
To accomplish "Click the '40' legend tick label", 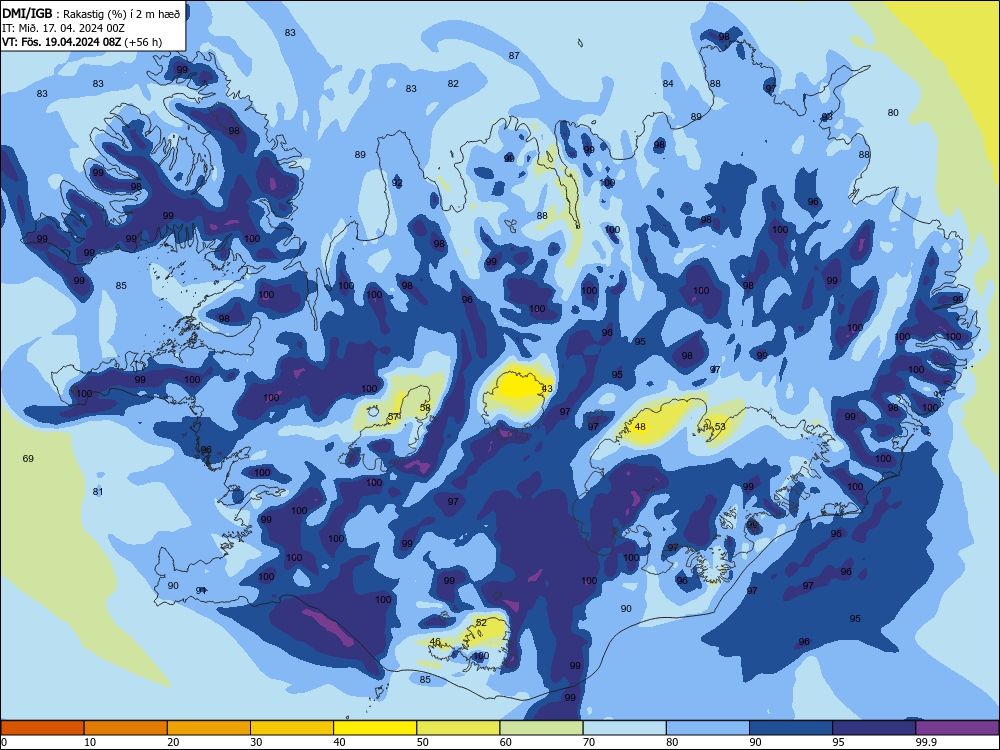I will (x=339, y=742).
